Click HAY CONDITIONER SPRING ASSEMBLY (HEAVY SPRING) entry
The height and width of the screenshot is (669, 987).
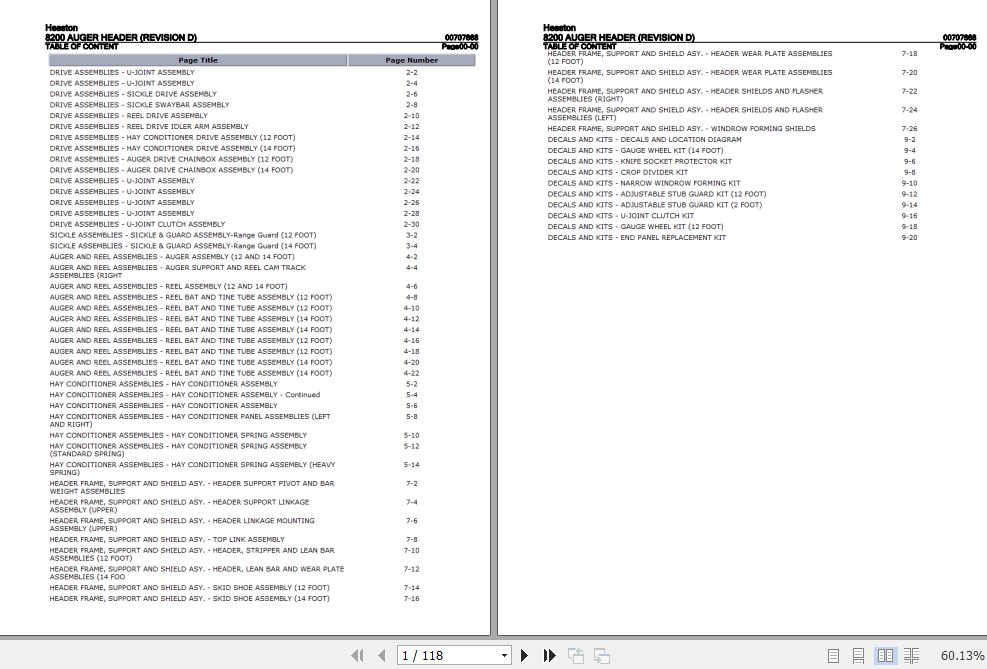click(193, 468)
